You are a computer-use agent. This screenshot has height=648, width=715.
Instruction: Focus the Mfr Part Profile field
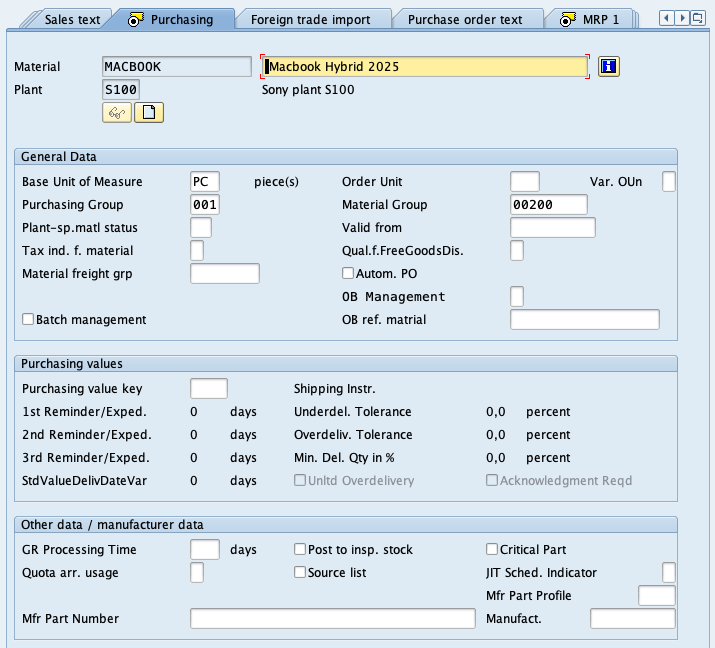[x=657, y=596]
